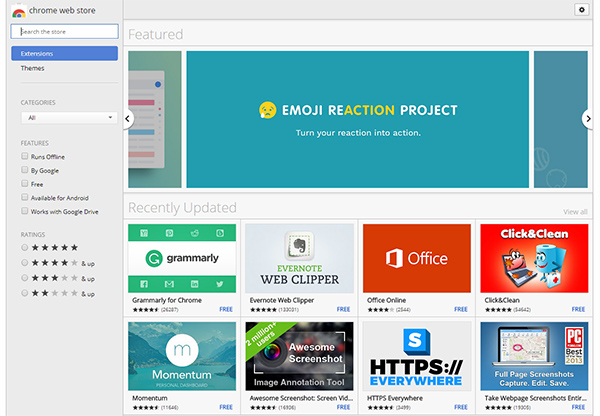Click the Chrome Web Store logo
This screenshot has height=416, width=600.
point(18,11)
